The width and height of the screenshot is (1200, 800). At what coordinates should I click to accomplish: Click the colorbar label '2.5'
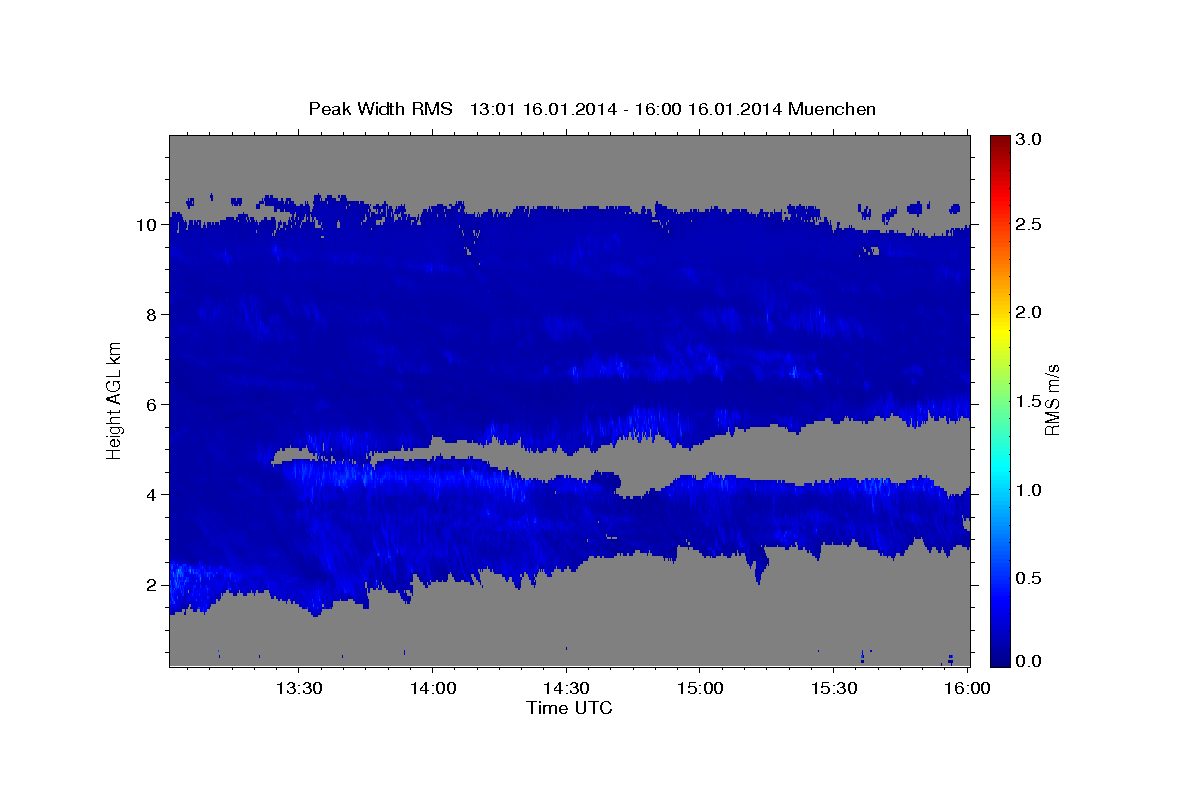click(x=1031, y=224)
